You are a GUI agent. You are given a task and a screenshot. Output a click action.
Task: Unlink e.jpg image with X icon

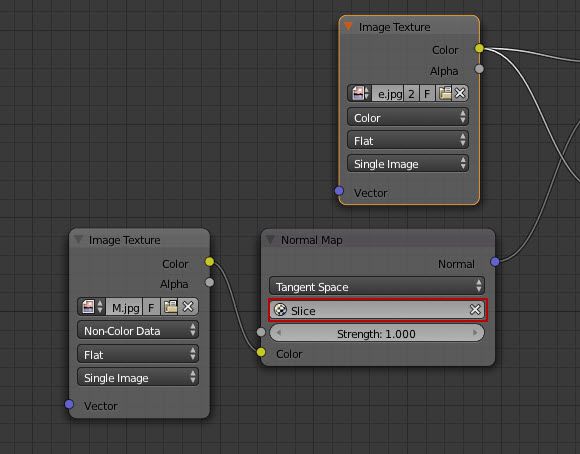coord(460,93)
